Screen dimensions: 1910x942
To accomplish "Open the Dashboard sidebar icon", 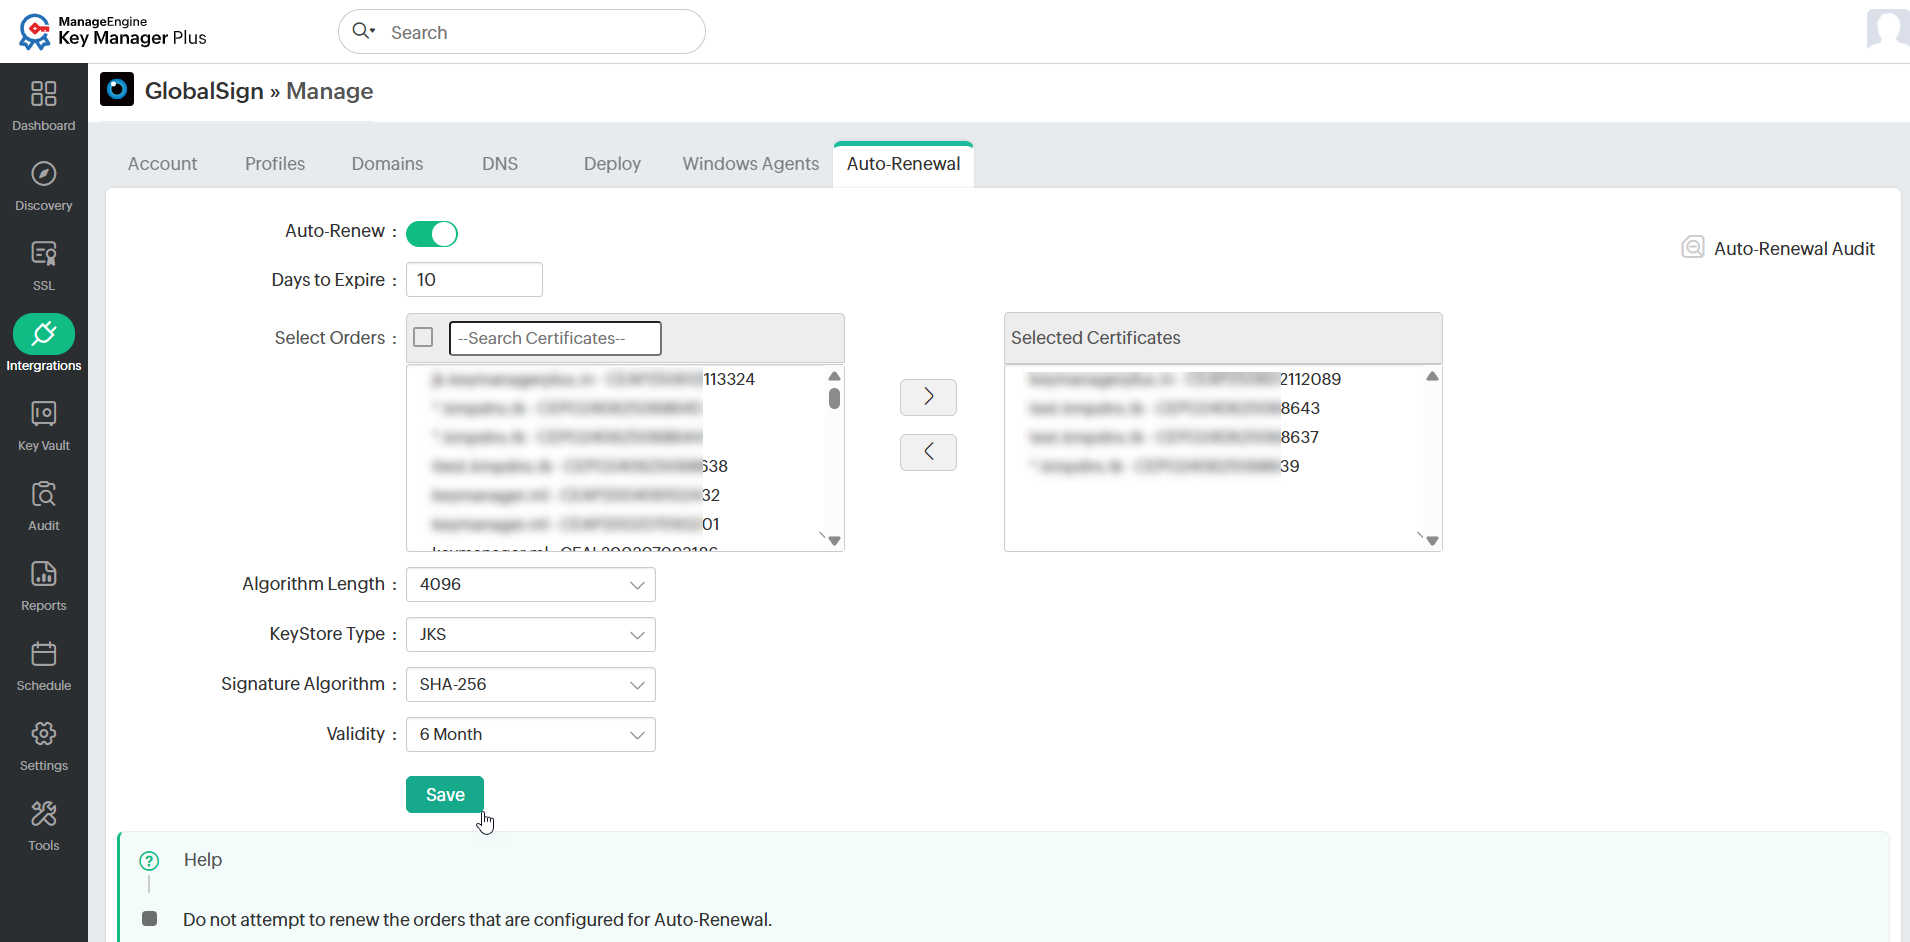I will [x=44, y=105].
